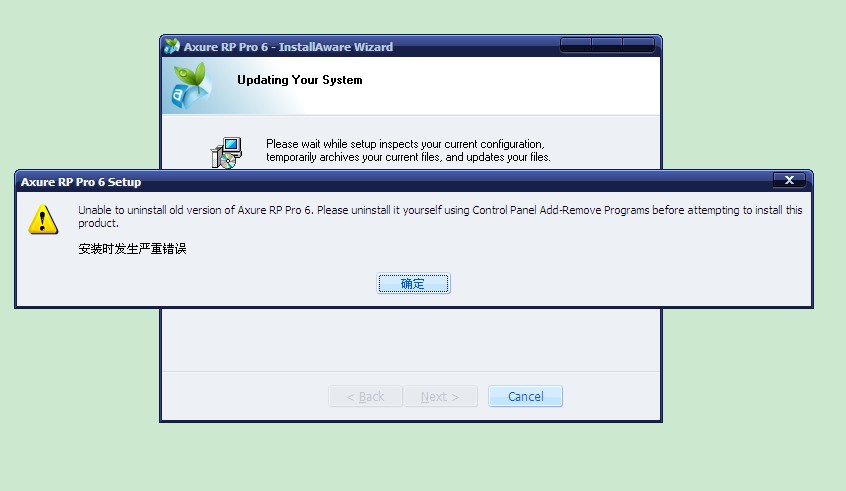Click the 'Unable to uninstall old version' message

pos(440,216)
